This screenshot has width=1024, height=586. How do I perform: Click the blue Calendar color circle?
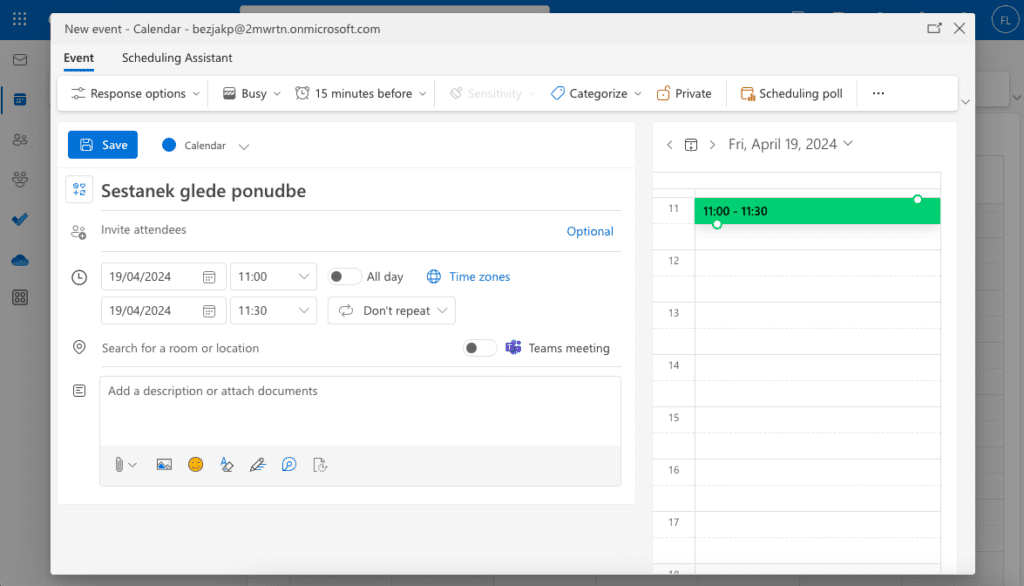click(169, 145)
